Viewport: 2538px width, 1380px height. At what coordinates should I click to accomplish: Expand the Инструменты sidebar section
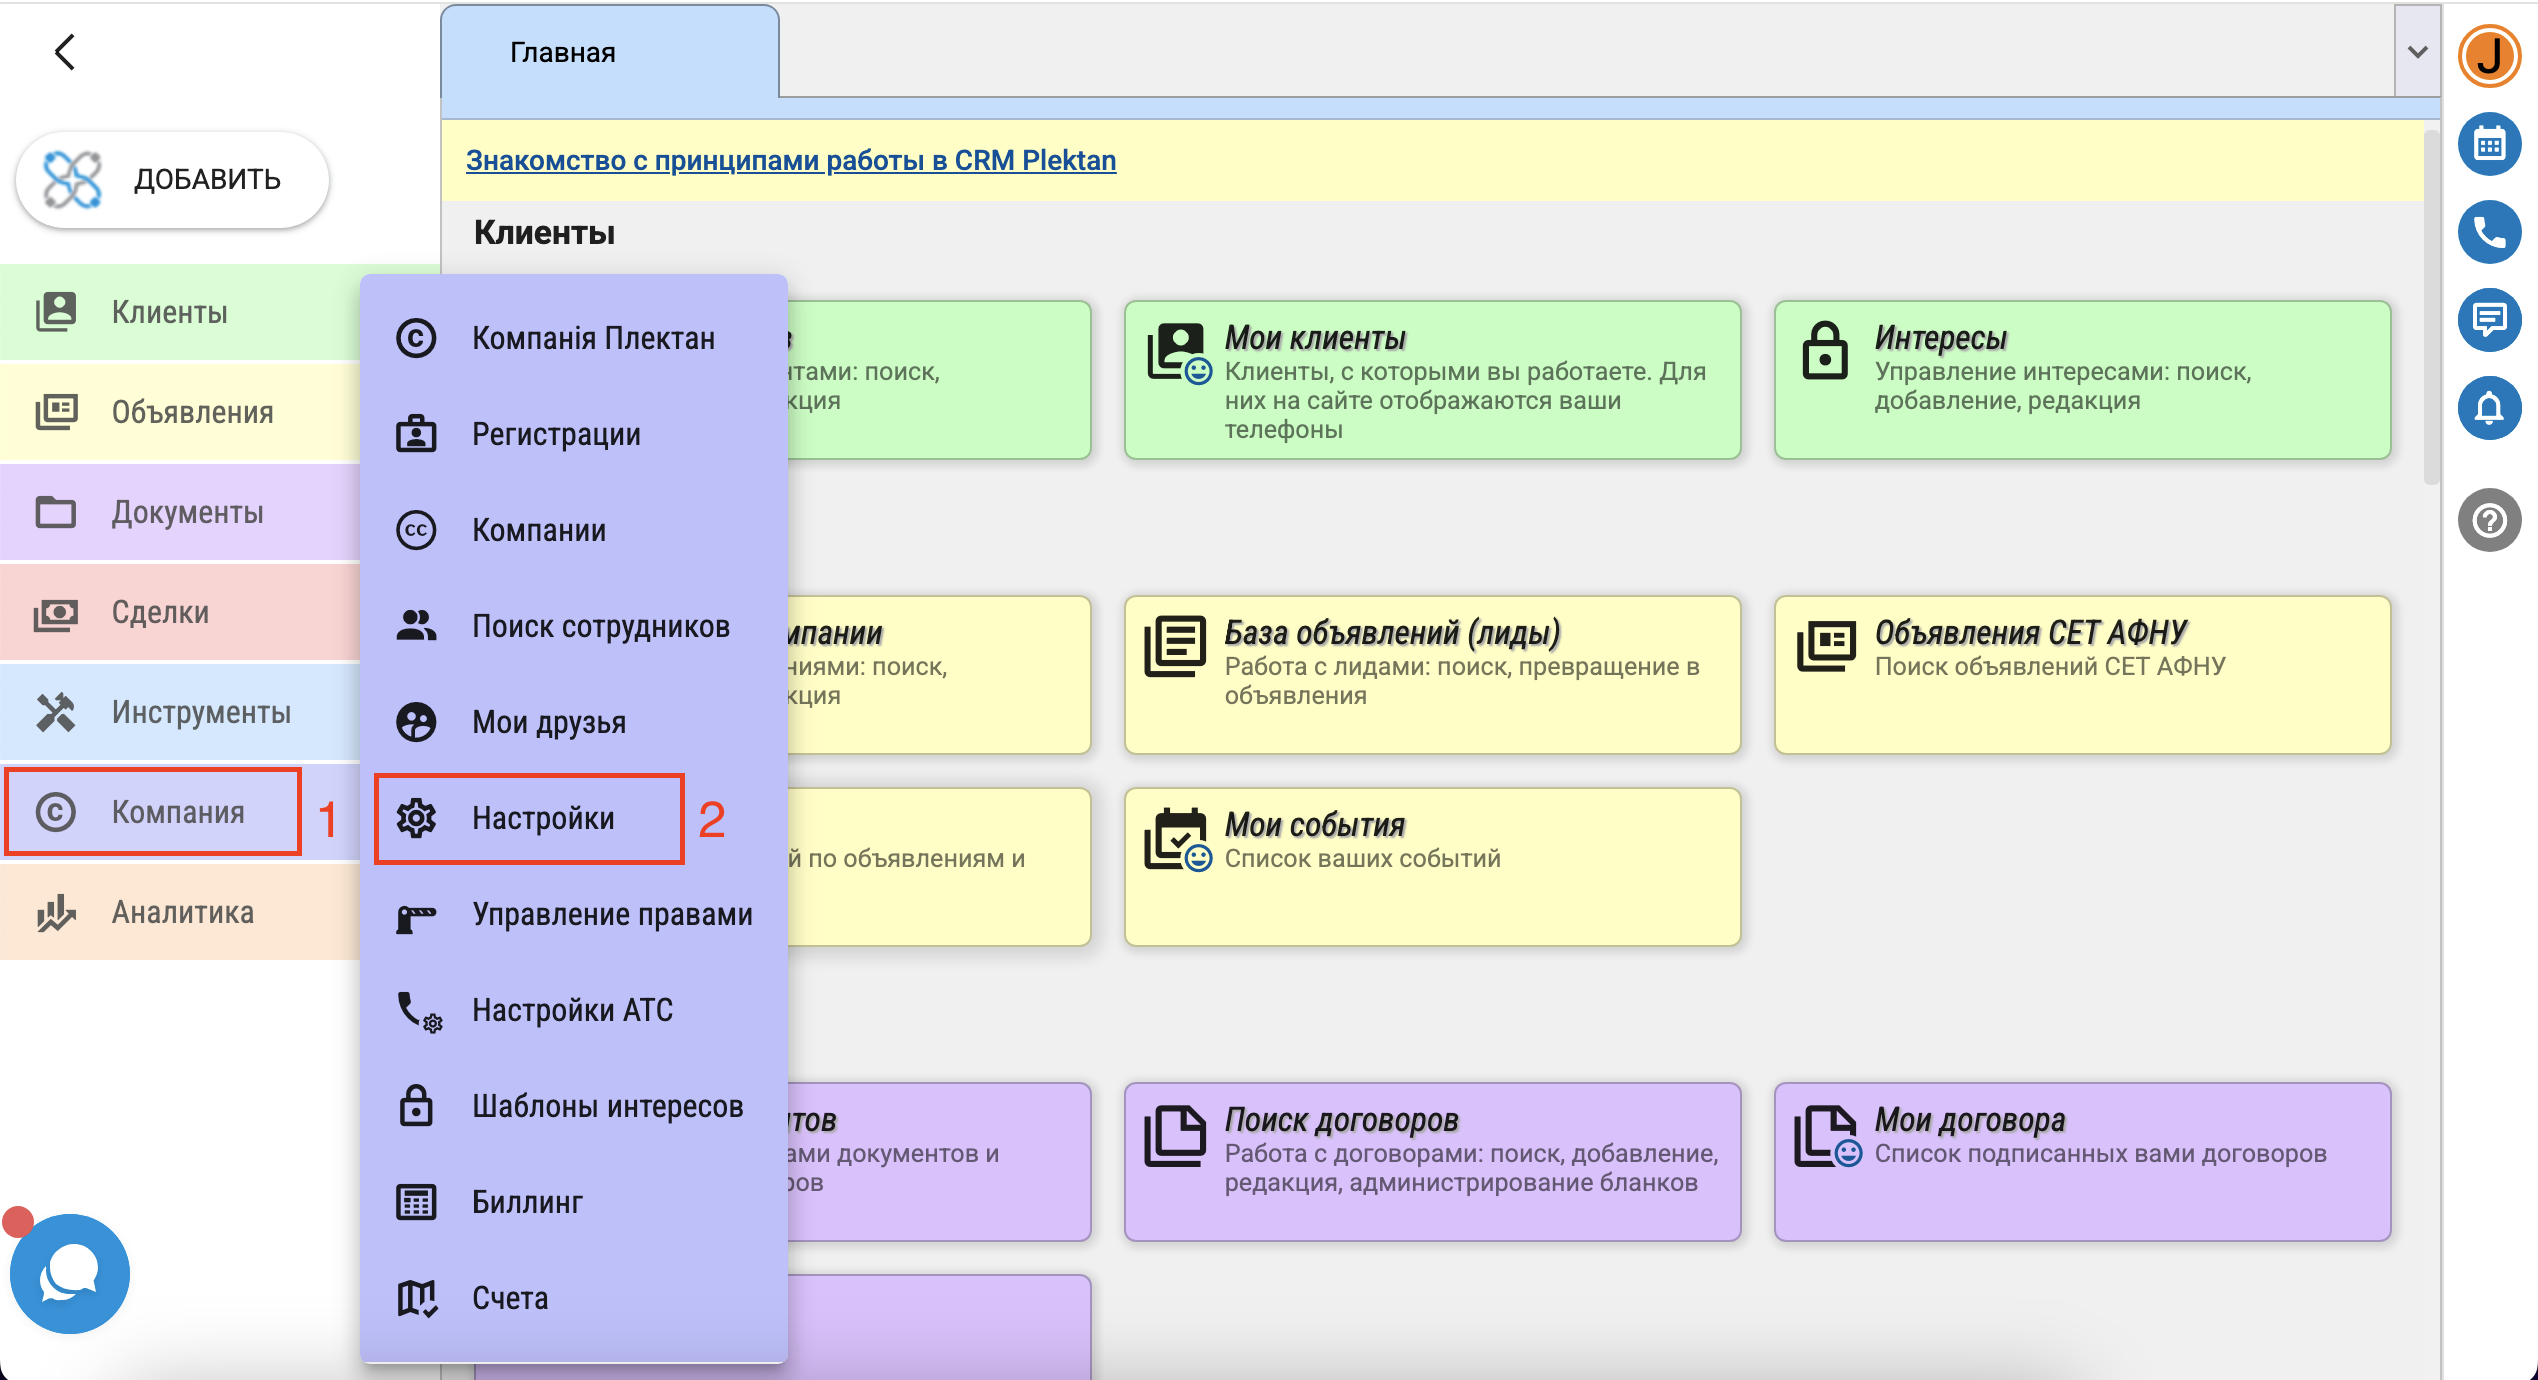200,712
